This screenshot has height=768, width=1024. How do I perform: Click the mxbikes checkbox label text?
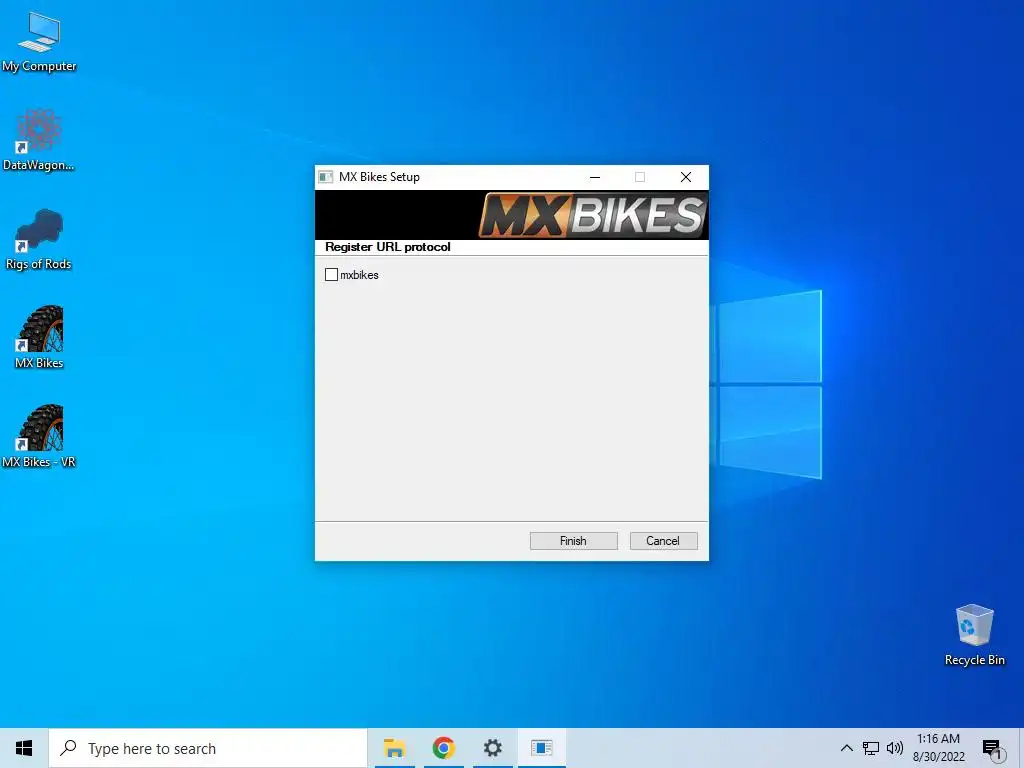coord(359,275)
